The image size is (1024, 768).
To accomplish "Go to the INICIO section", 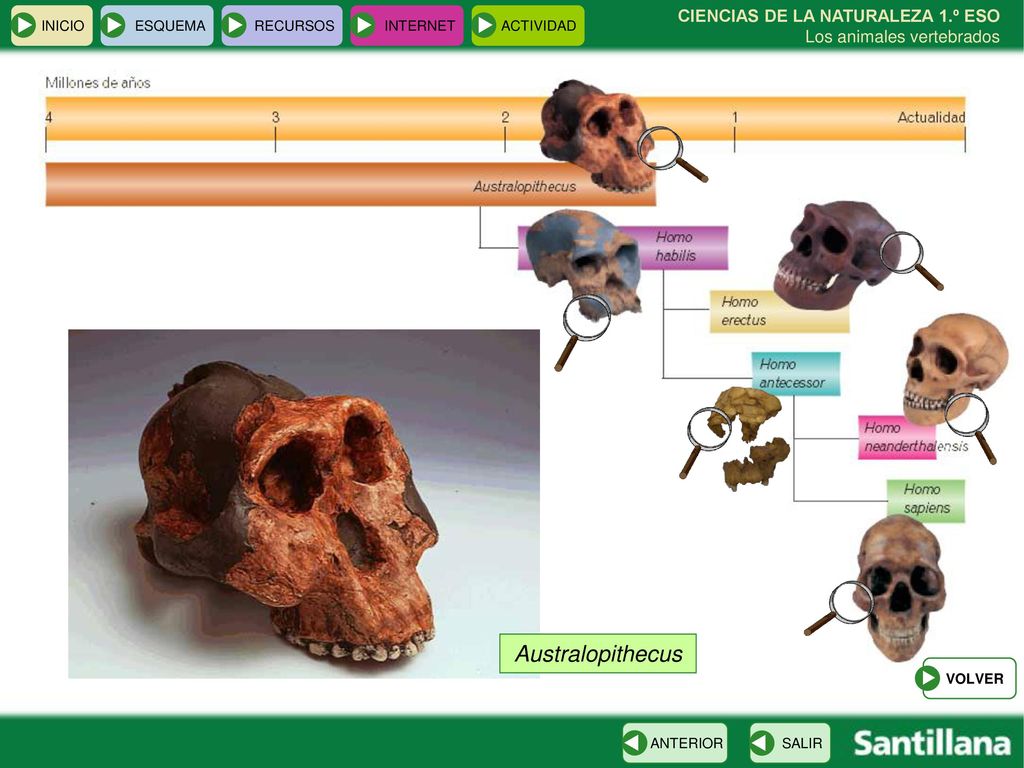I will [x=52, y=25].
